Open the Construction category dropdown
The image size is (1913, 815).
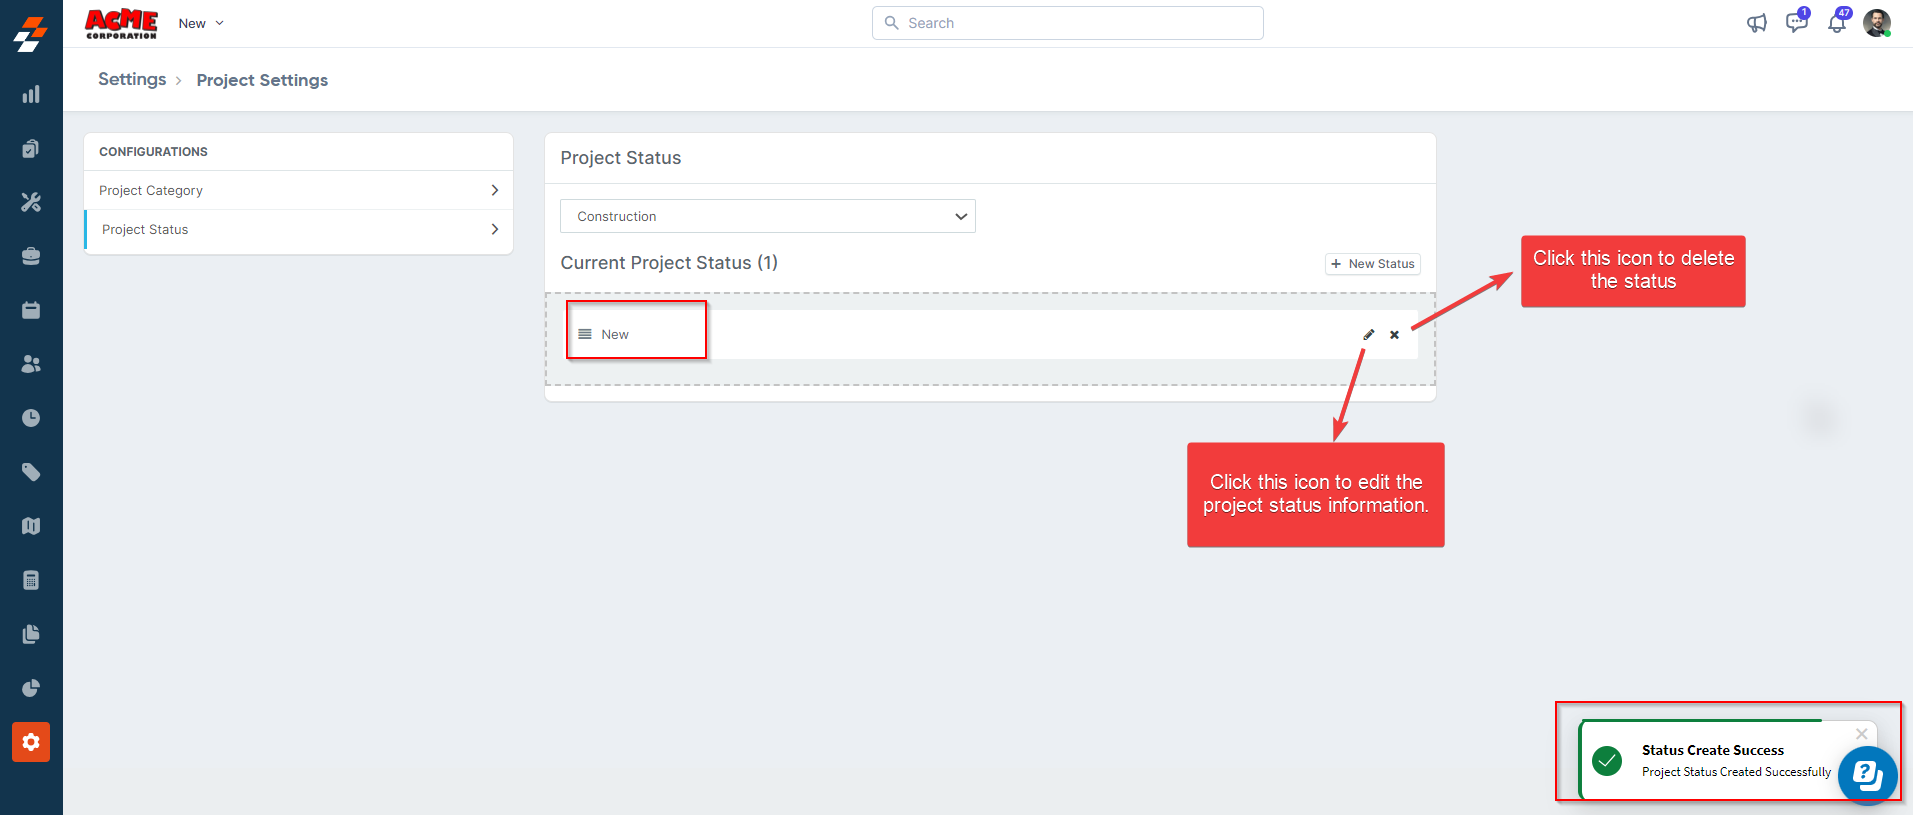coord(768,216)
